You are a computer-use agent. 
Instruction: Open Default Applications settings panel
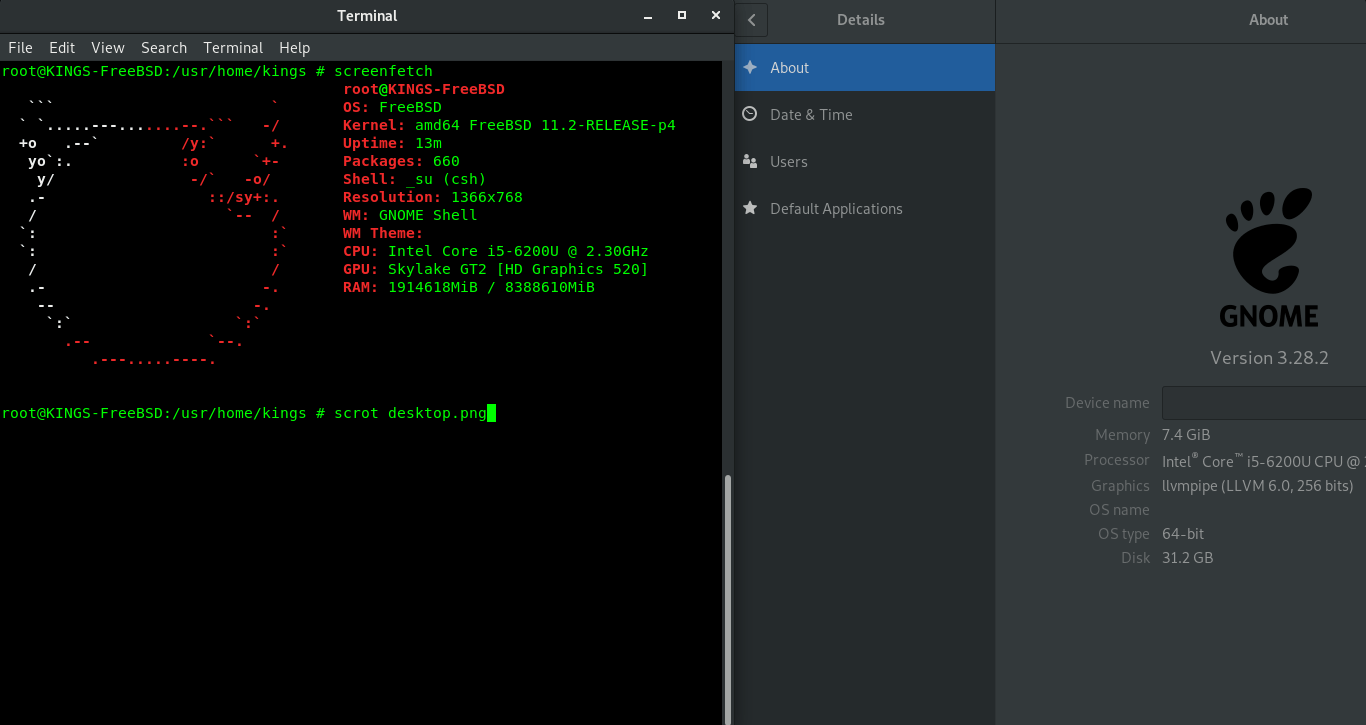865,208
